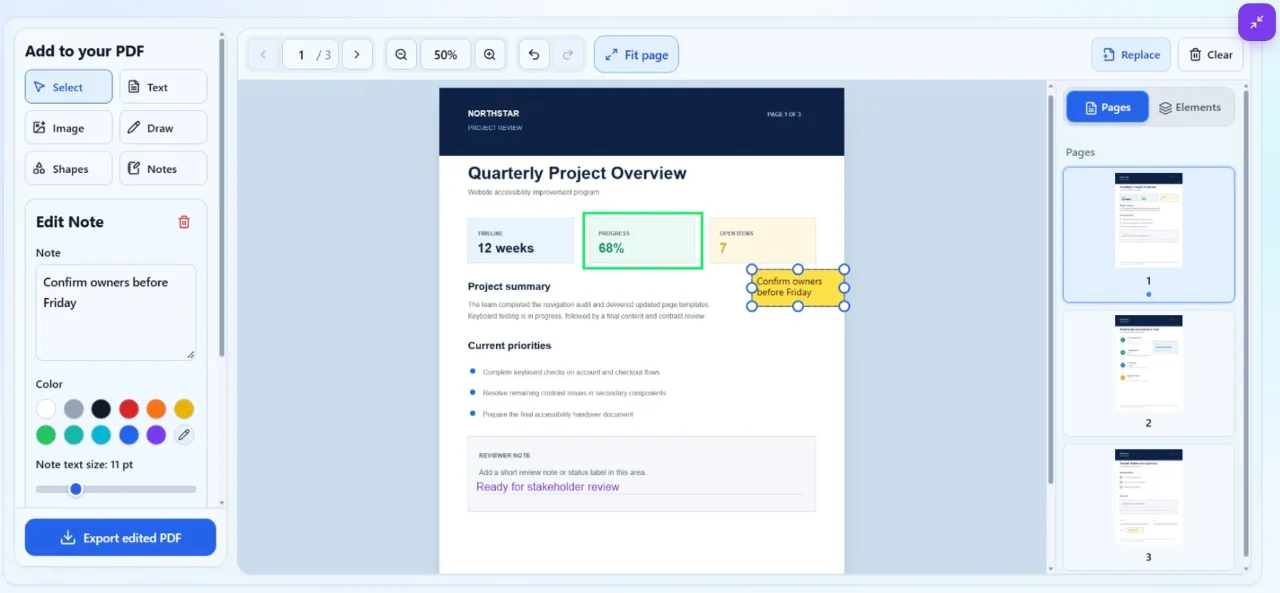Pick the teal color swatch

click(x=74, y=435)
